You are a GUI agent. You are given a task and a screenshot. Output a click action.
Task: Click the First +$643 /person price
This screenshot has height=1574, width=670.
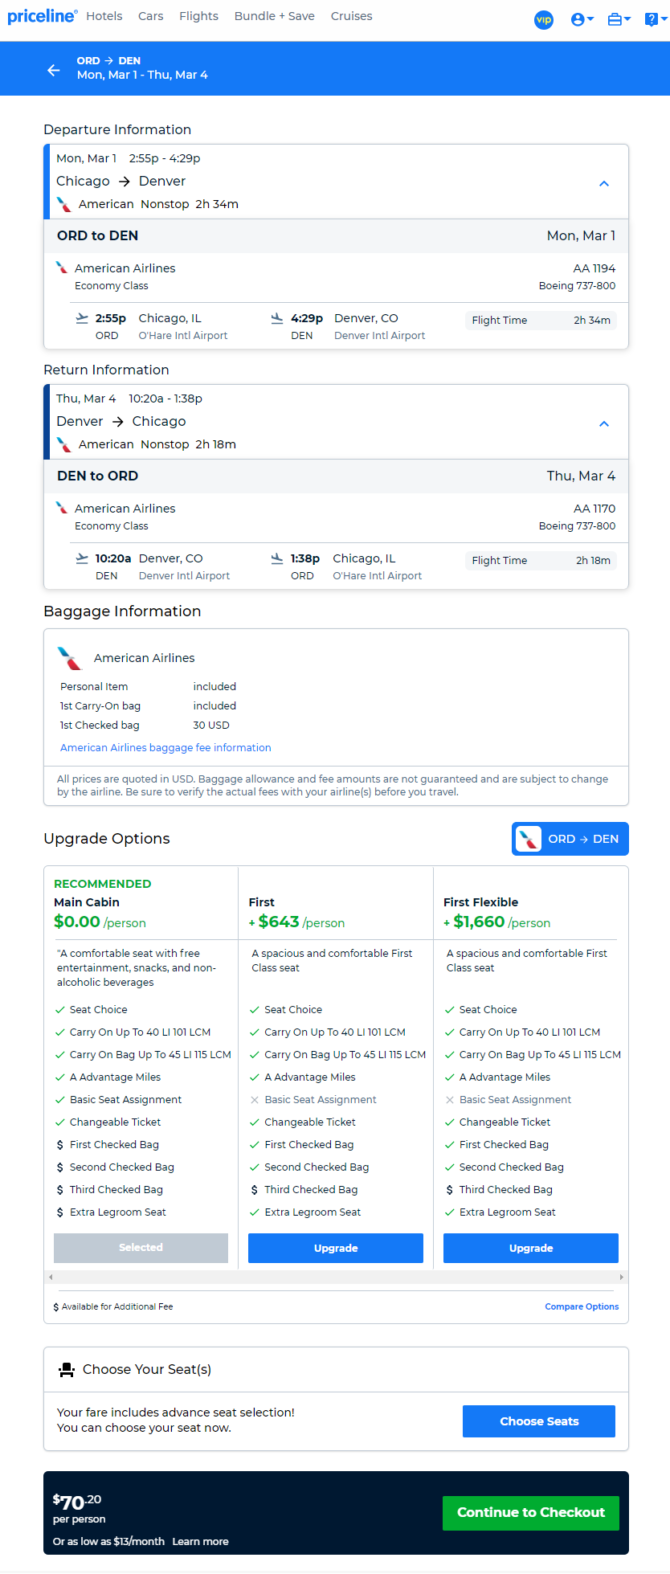click(x=297, y=922)
